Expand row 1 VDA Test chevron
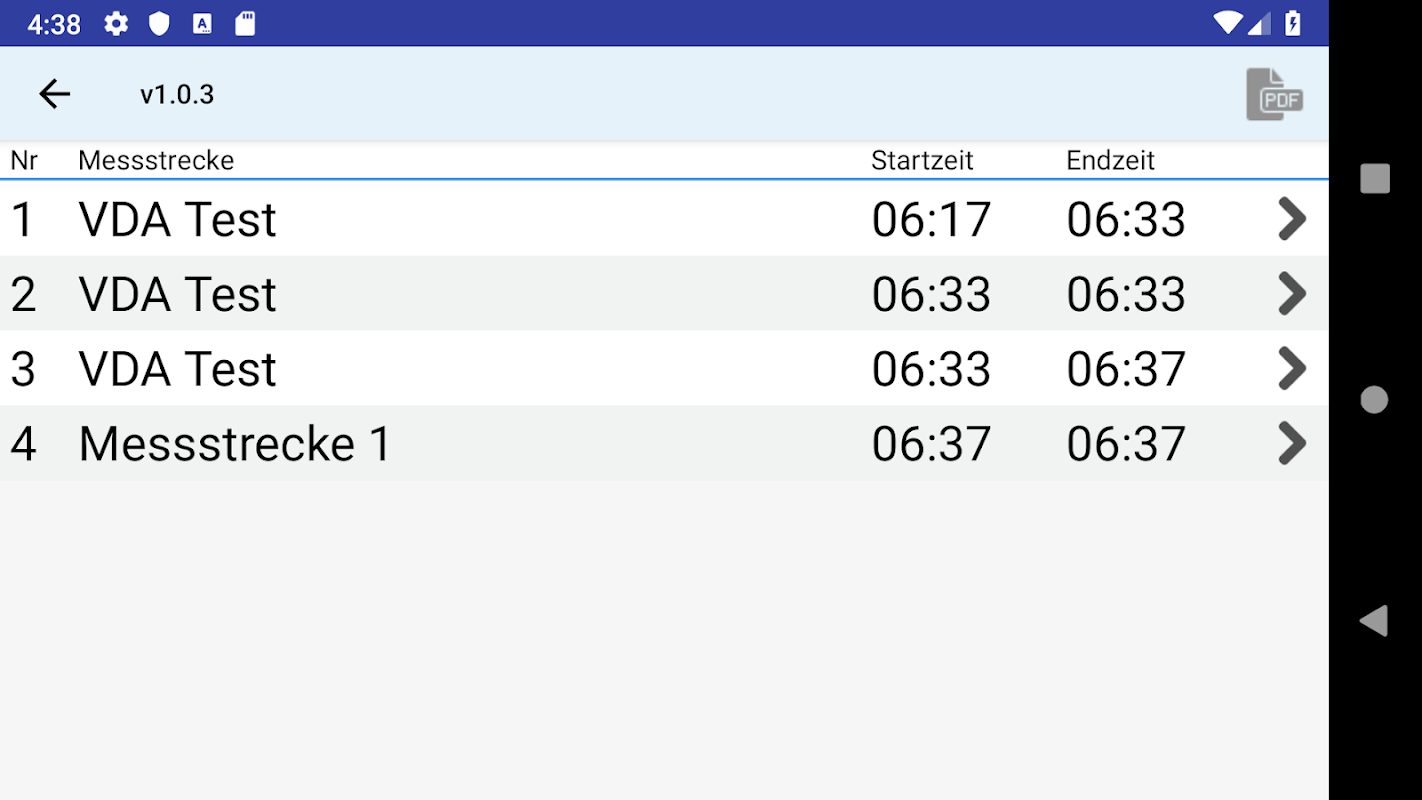 tap(1292, 219)
